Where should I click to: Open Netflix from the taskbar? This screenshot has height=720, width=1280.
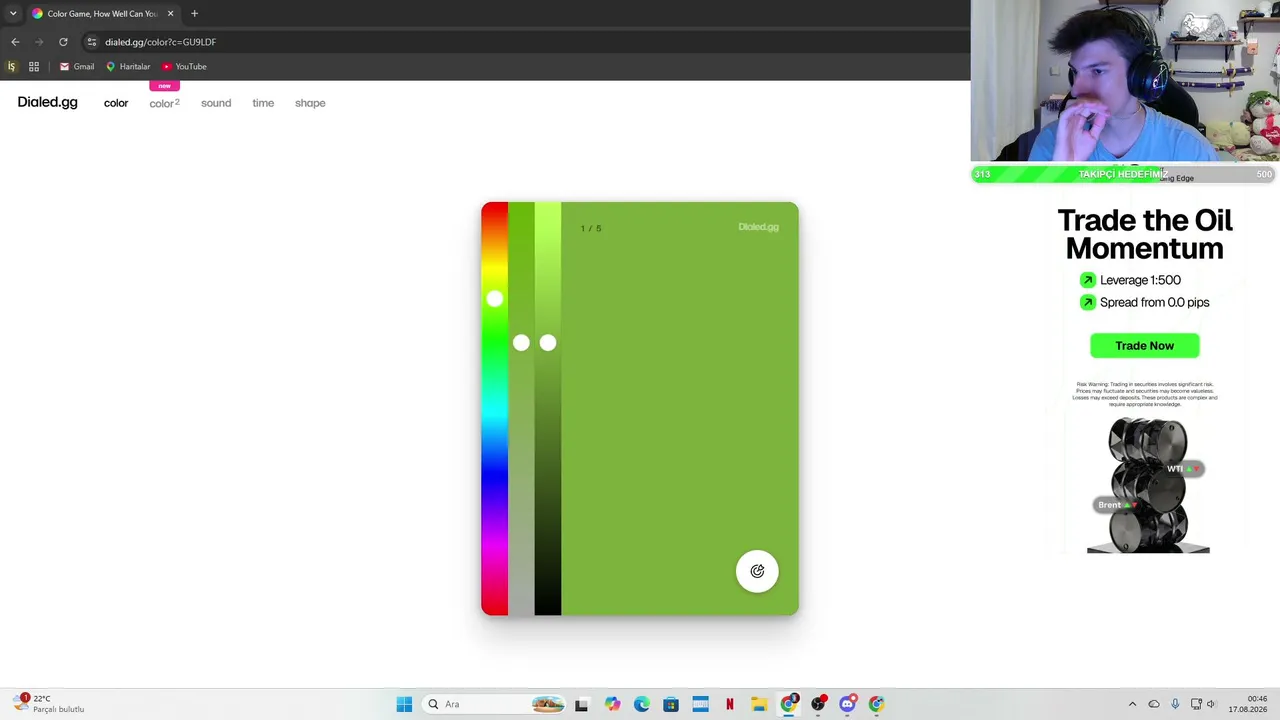click(730, 704)
